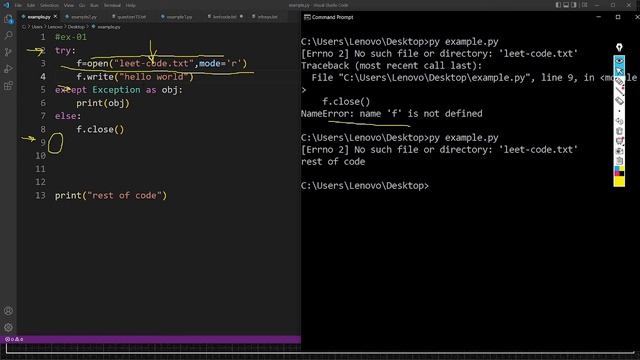The width and height of the screenshot is (640, 360).
Task: Open the Terminal menu
Action: (112, 5)
